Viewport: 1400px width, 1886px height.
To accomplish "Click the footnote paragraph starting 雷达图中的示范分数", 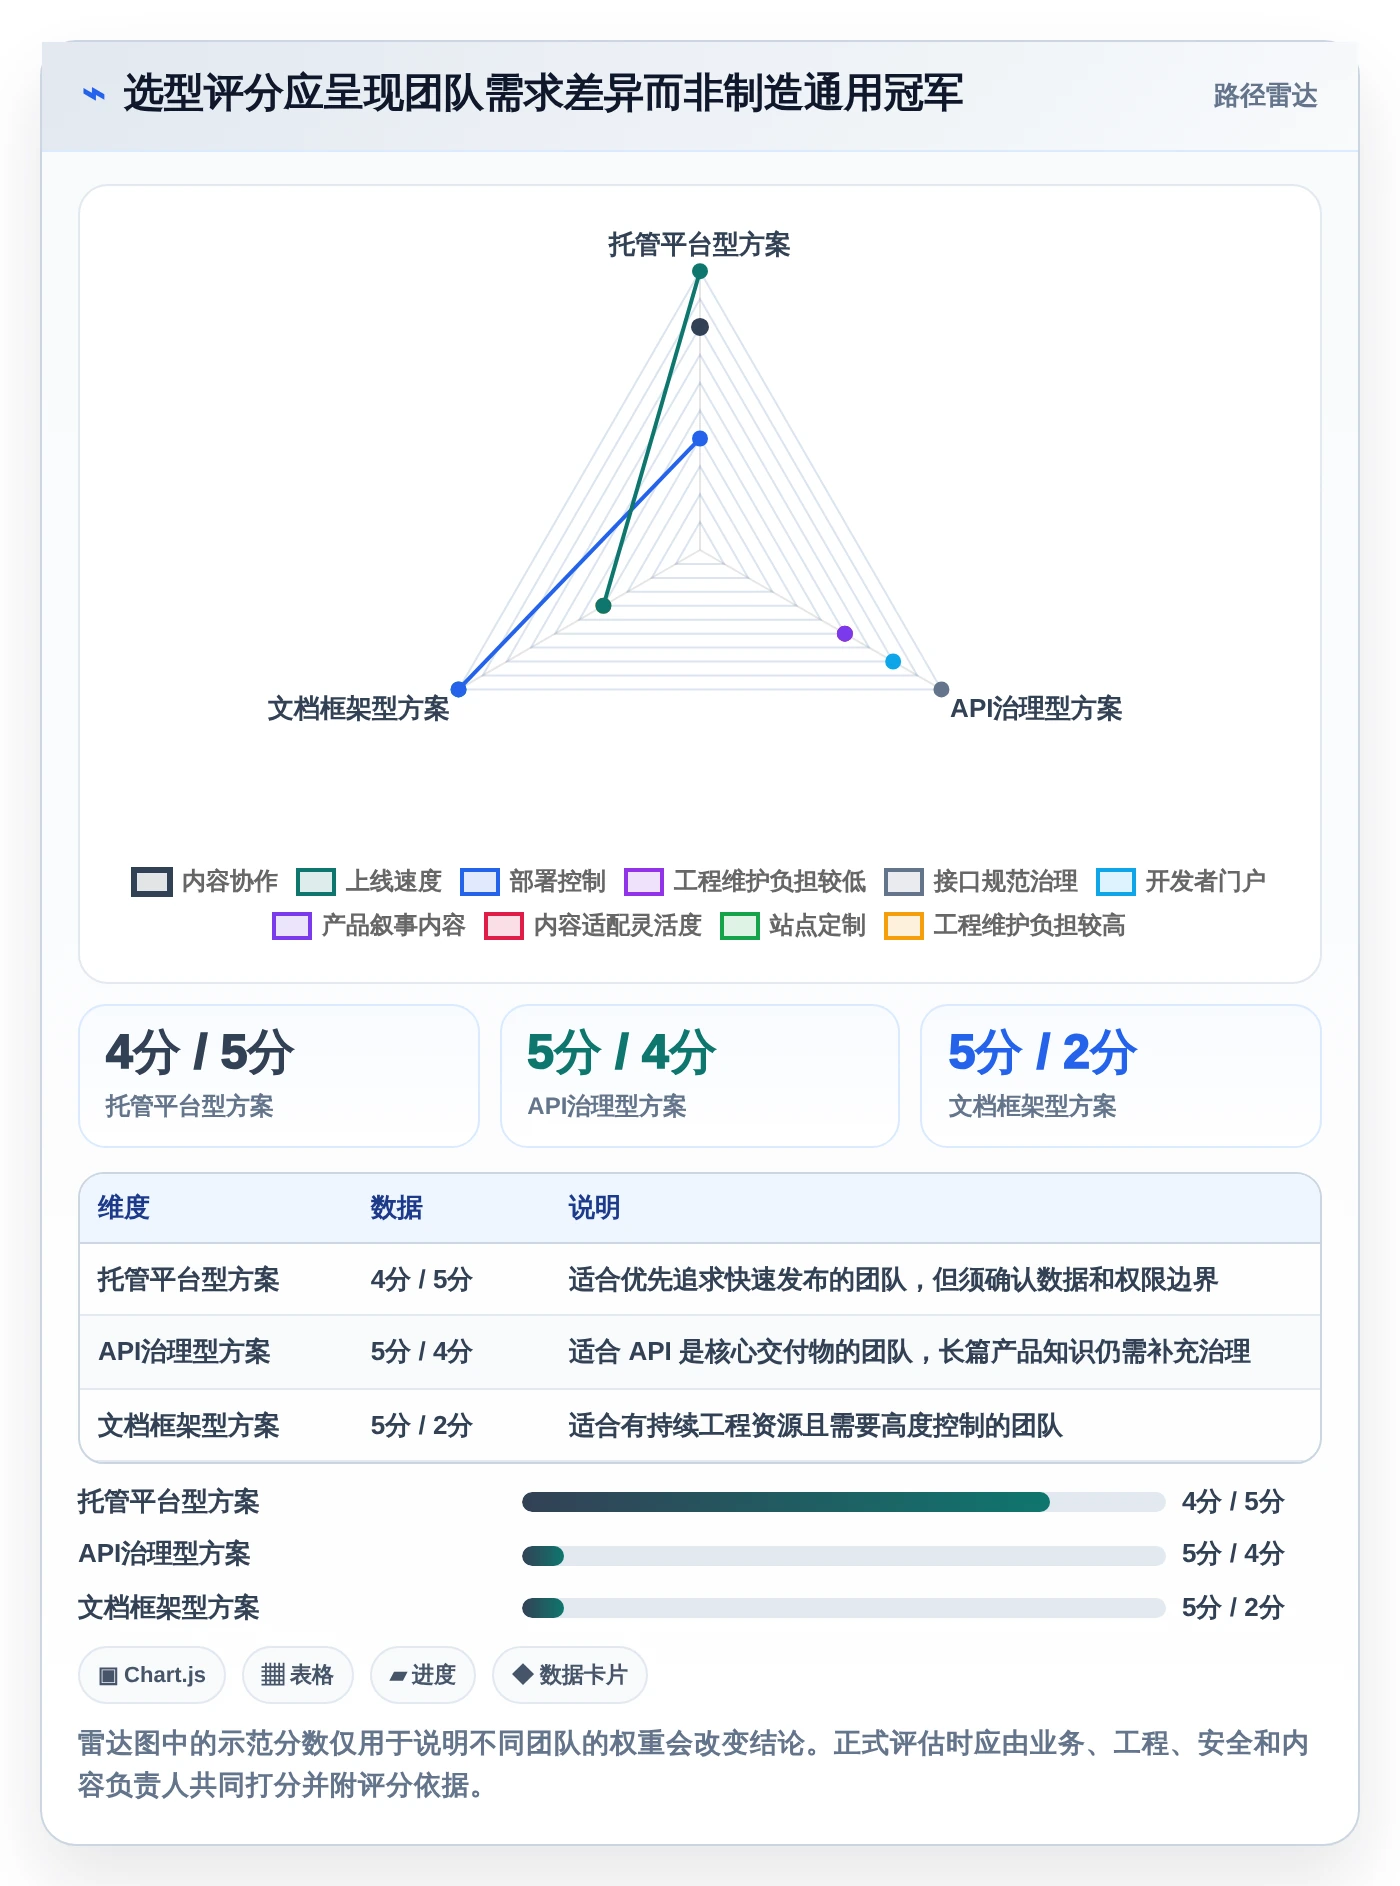I will pyautogui.click(x=694, y=1764).
